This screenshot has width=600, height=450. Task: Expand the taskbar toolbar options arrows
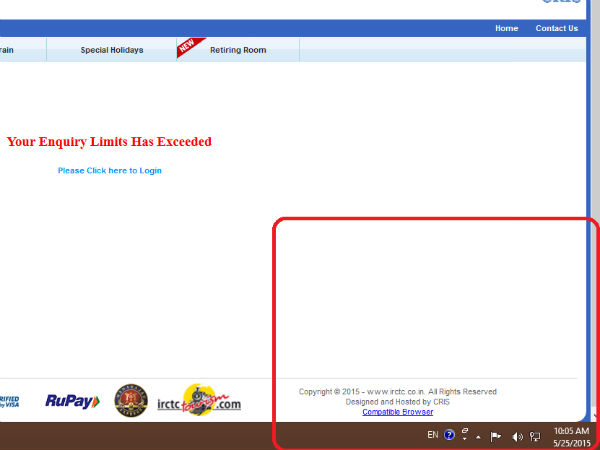[465, 434]
